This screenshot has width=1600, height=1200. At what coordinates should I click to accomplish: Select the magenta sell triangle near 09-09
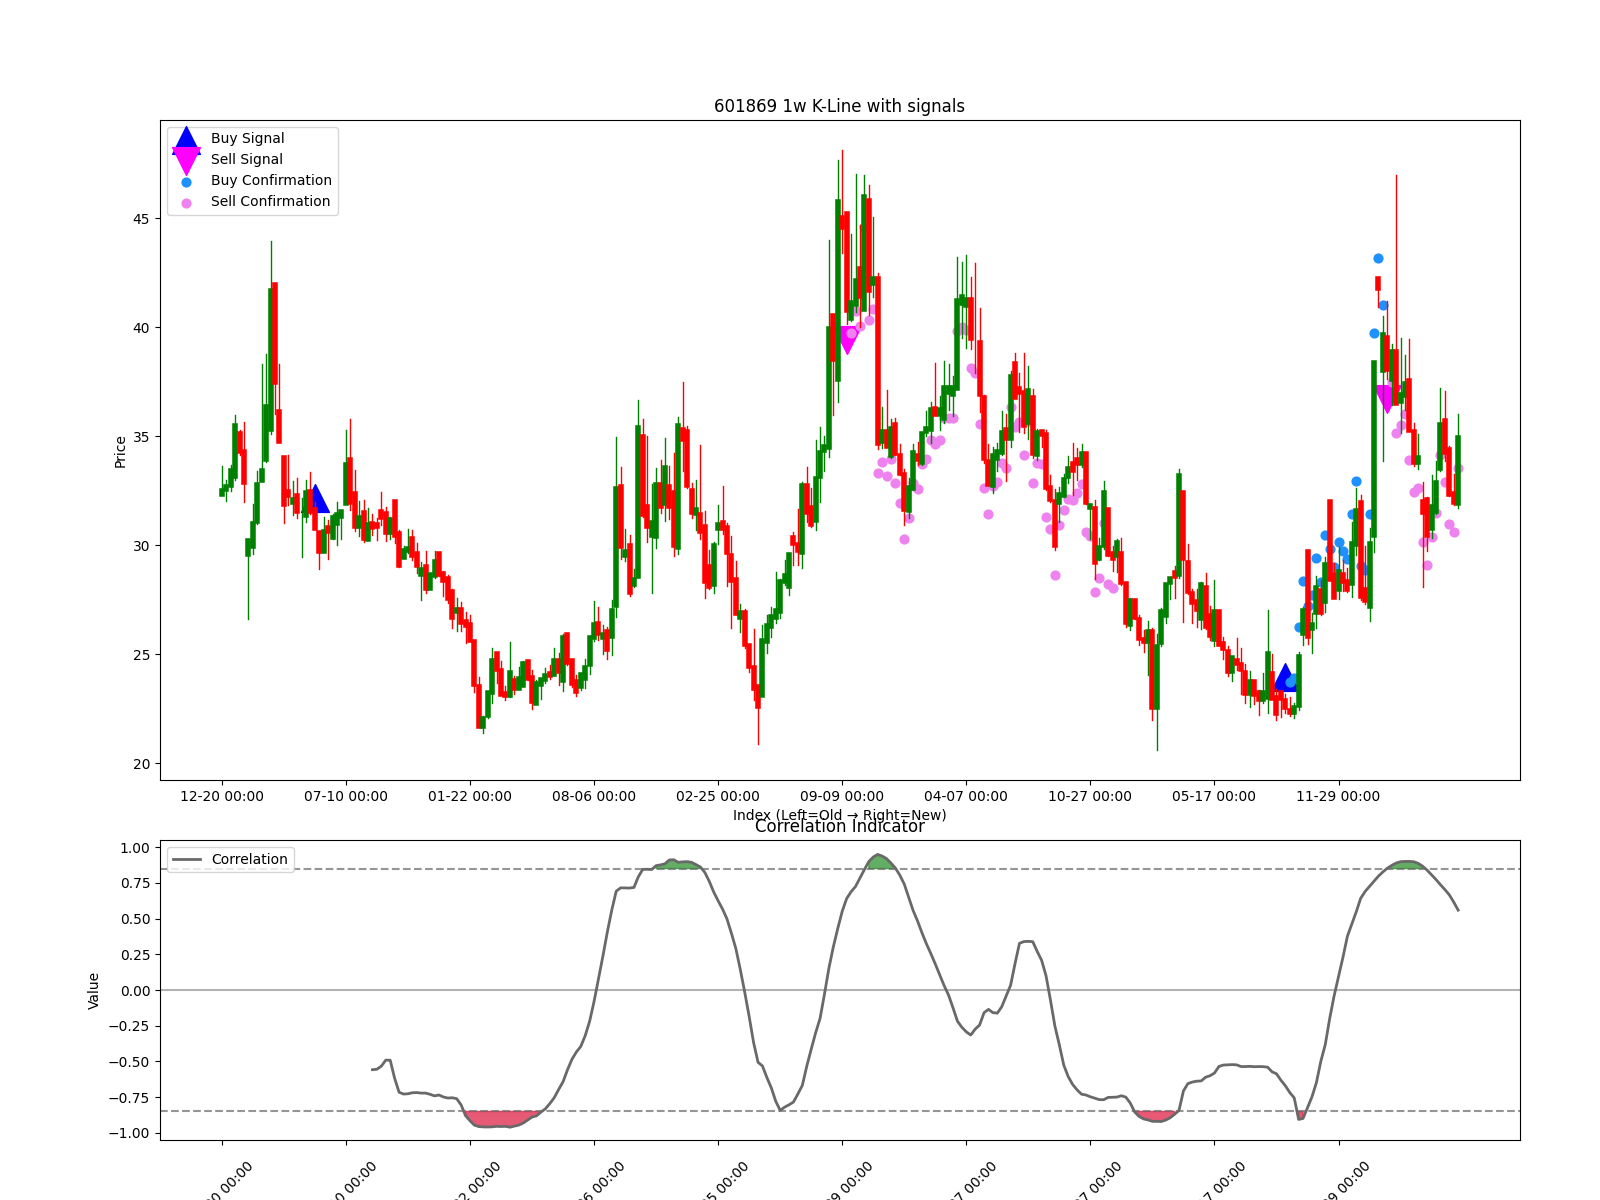point(848,340)
